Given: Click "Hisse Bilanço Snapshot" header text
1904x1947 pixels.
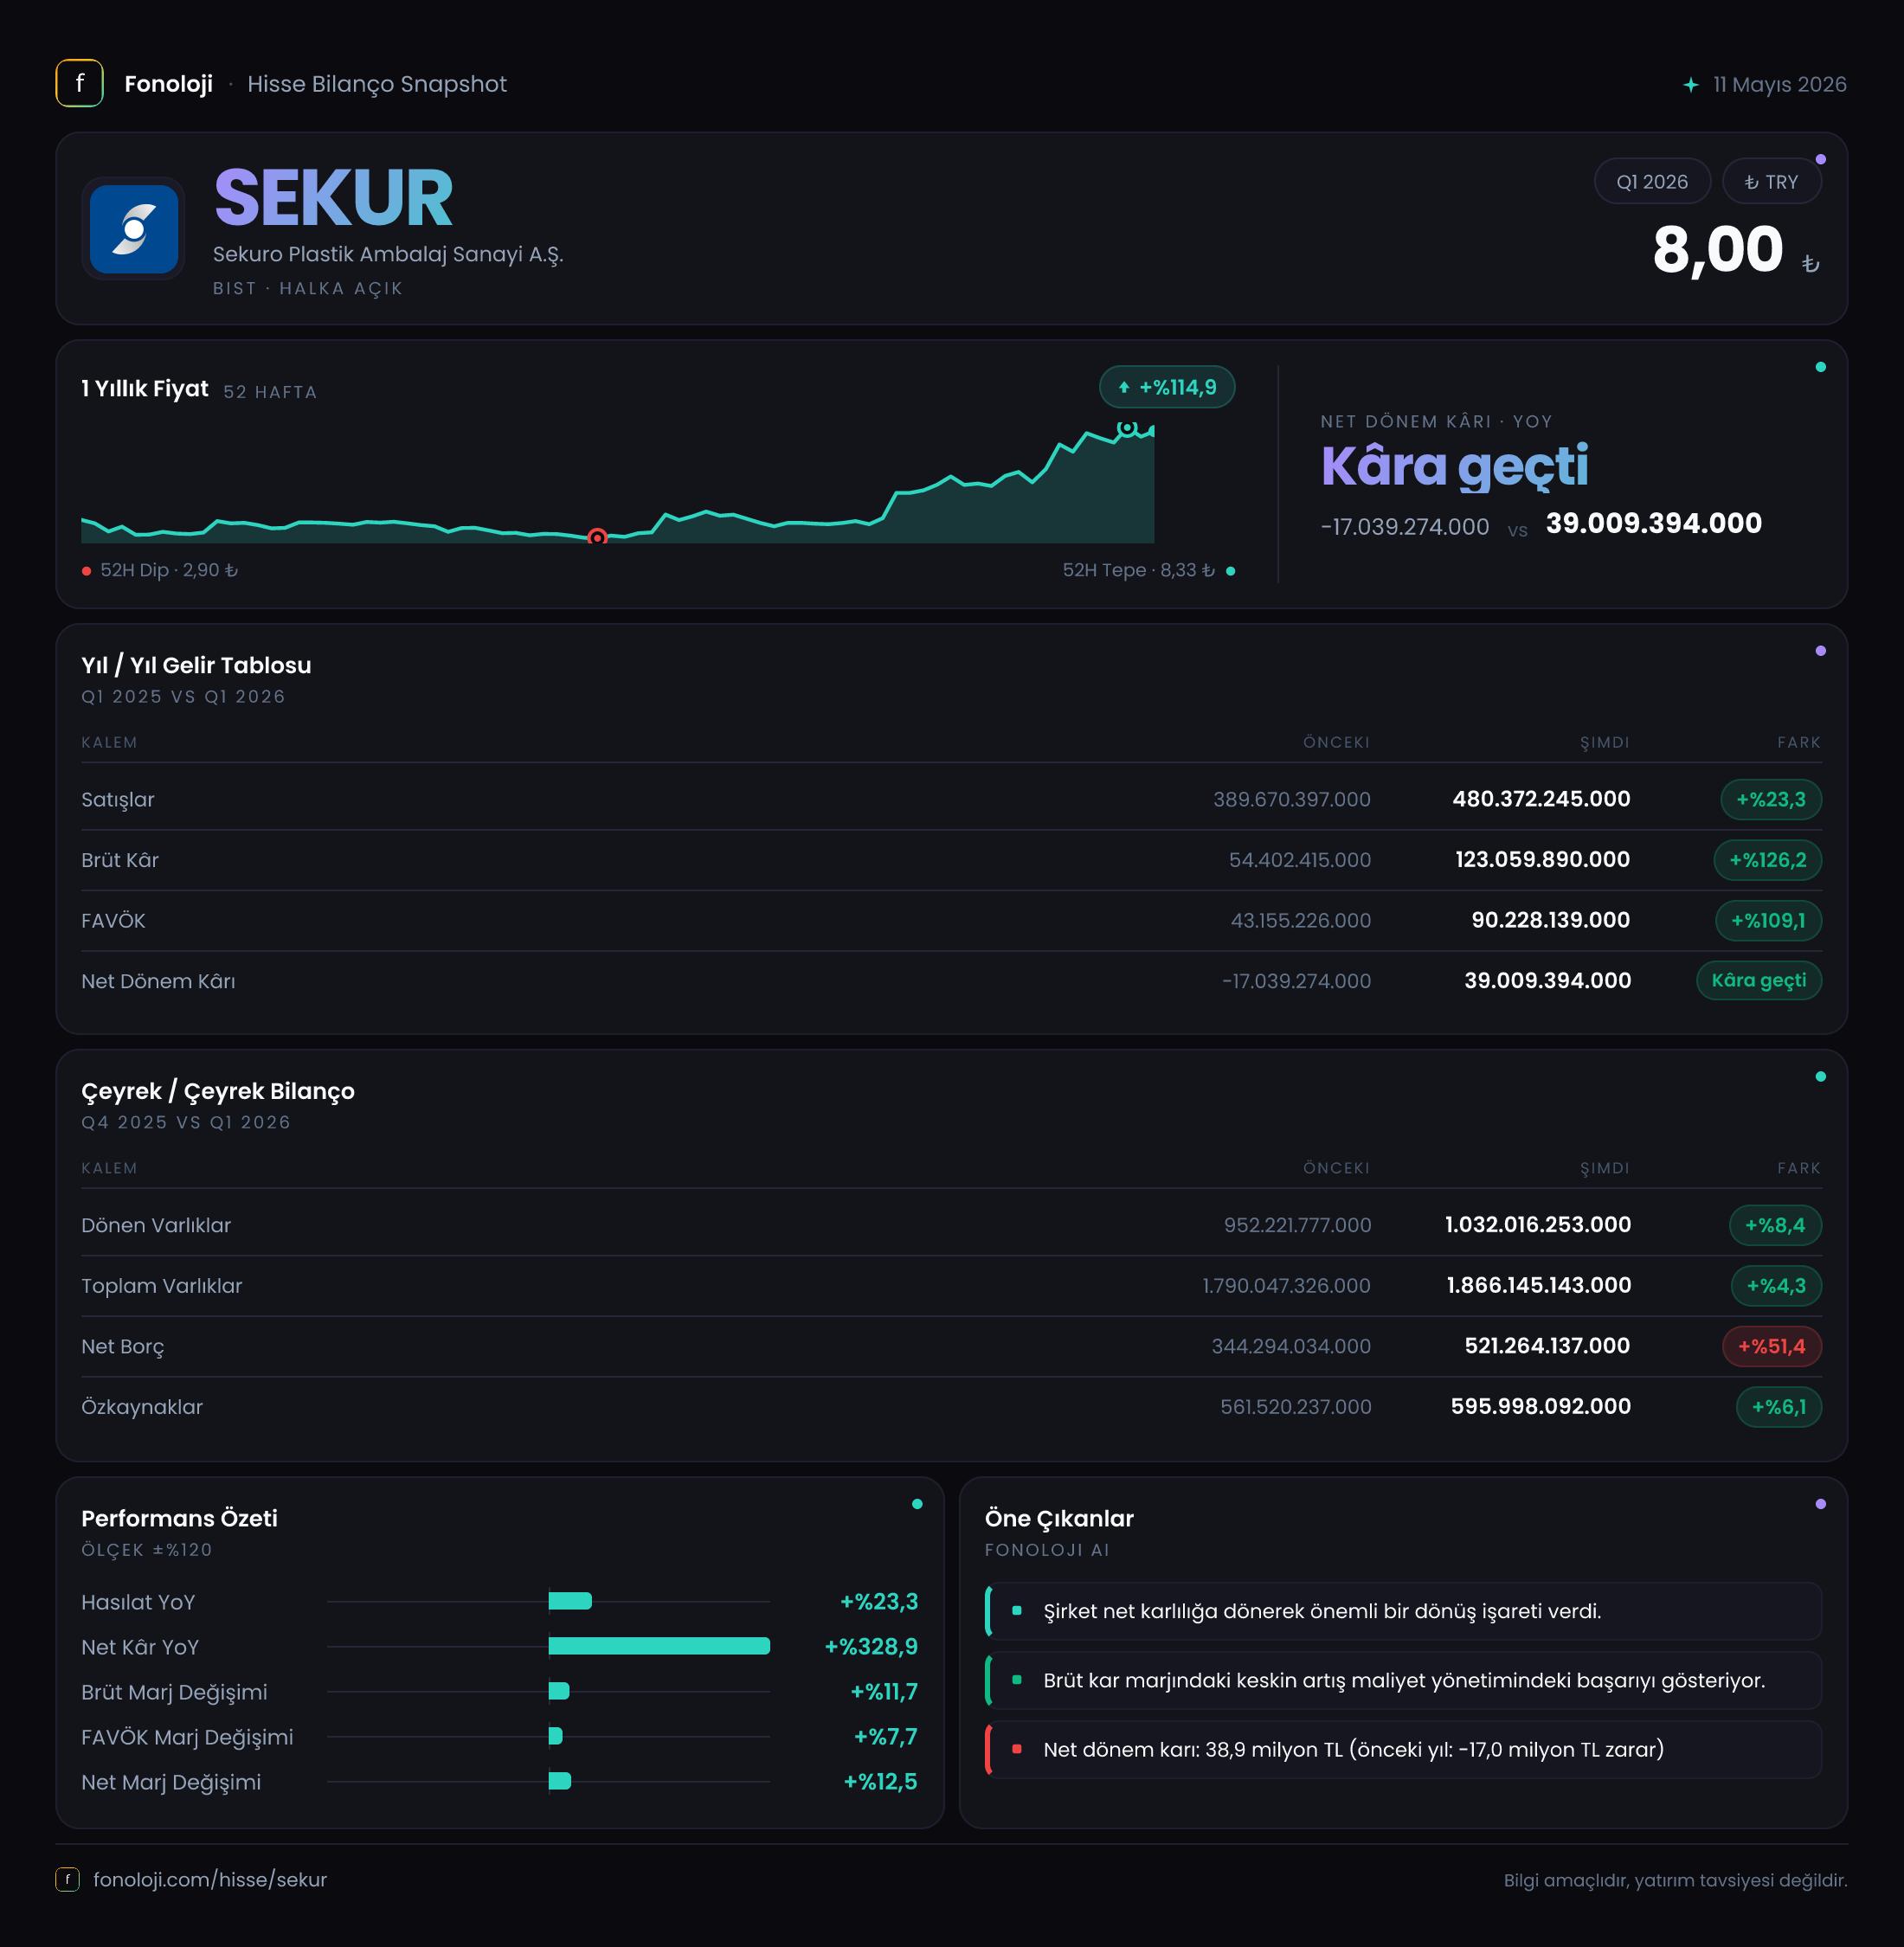Looking at the screenshot, I should coord(377,84).
